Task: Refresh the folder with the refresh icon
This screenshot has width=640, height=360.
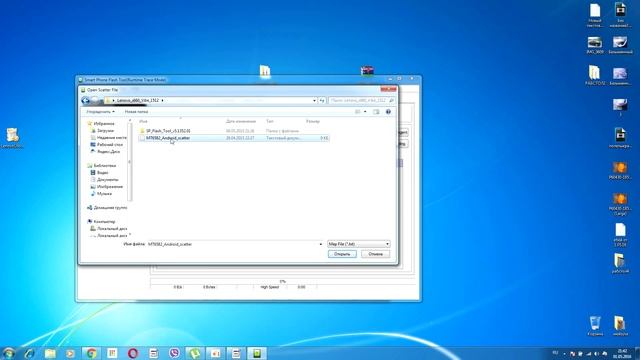Action: [x=322, y=100]
